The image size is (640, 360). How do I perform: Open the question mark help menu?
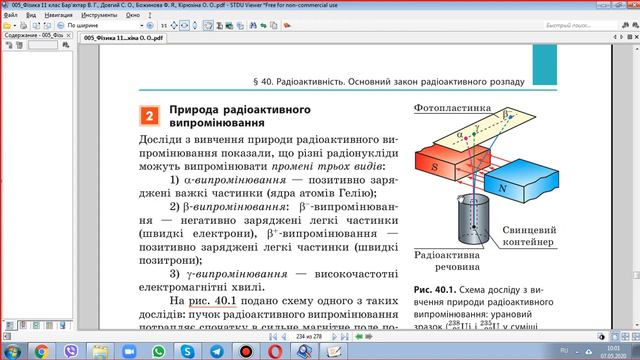(150, 15)
